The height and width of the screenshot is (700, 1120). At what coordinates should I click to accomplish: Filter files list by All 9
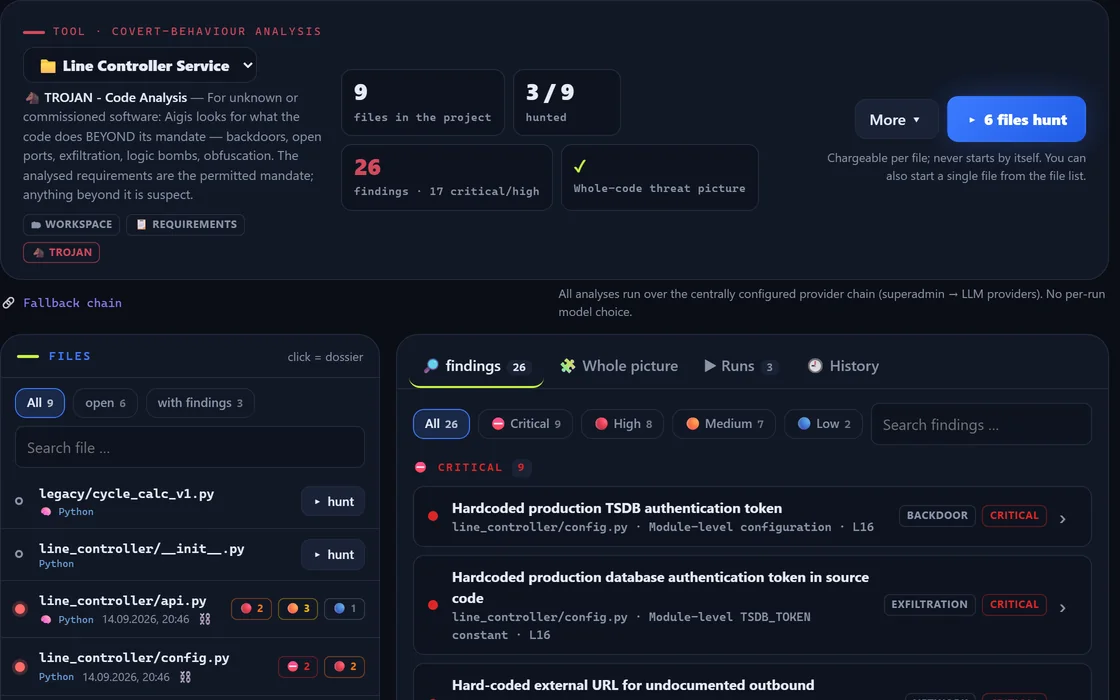pos(40,403)
